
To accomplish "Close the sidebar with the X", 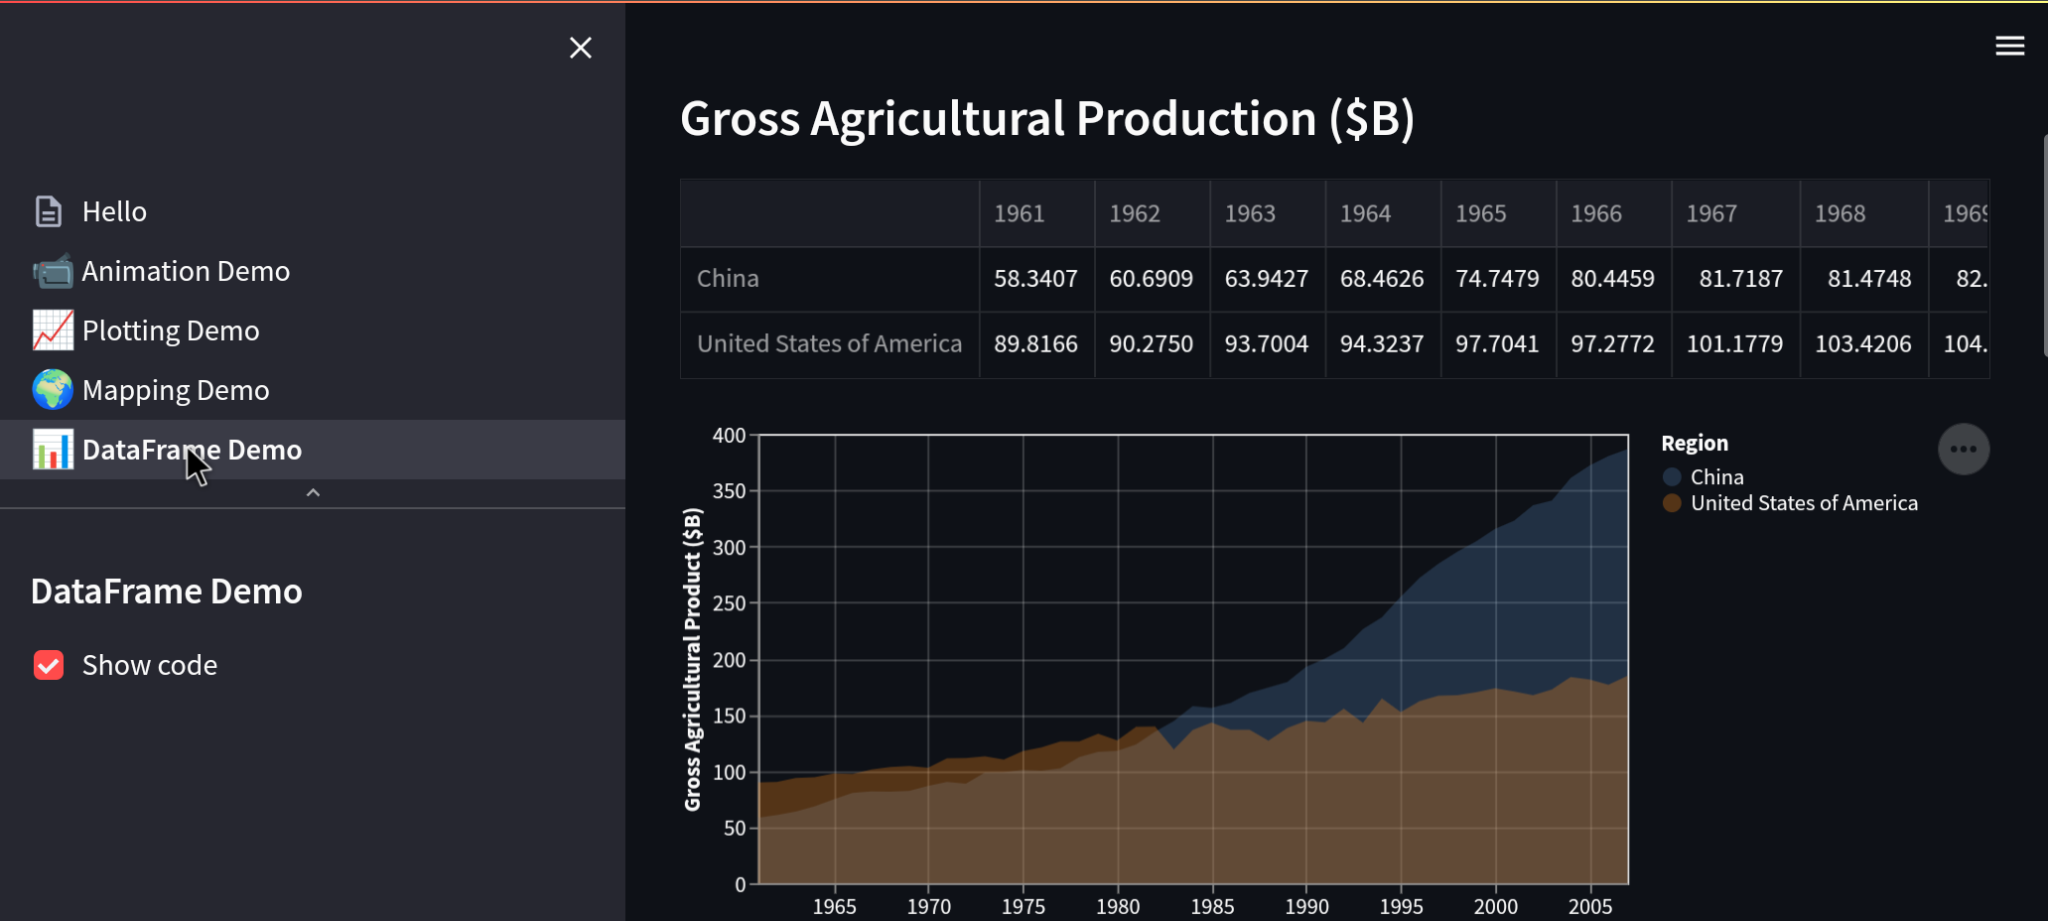I will [x=580, y=48].
